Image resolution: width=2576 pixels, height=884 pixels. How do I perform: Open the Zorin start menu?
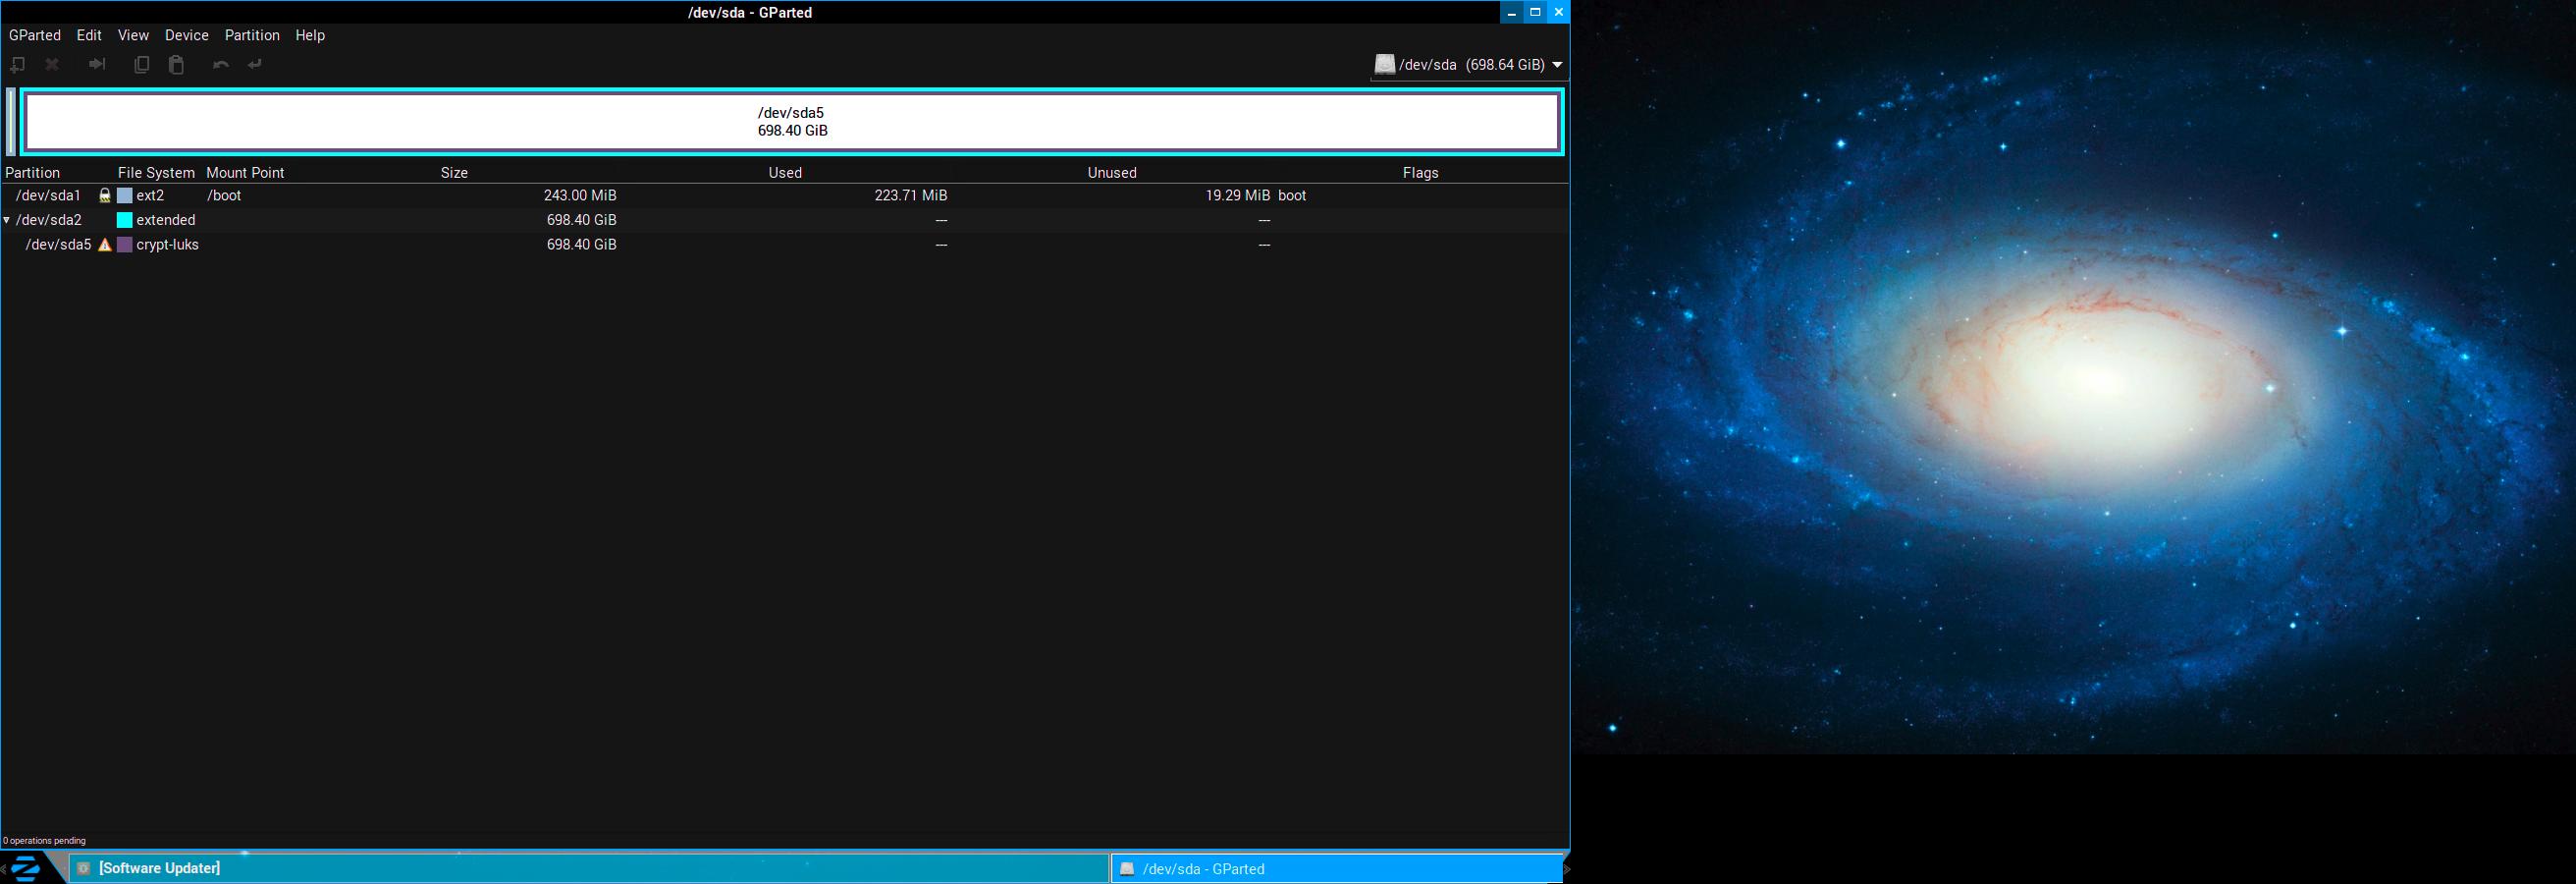click(26, 868)
